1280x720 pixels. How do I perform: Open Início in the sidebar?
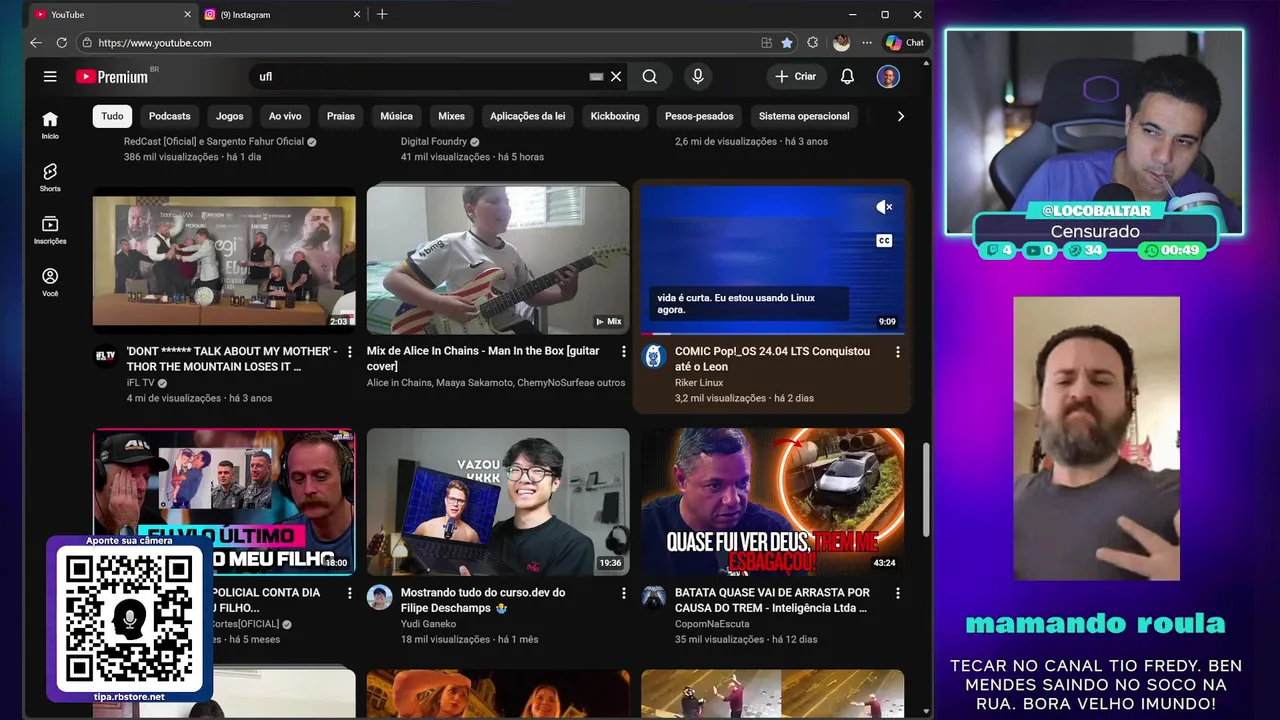[x=50, y=125]
